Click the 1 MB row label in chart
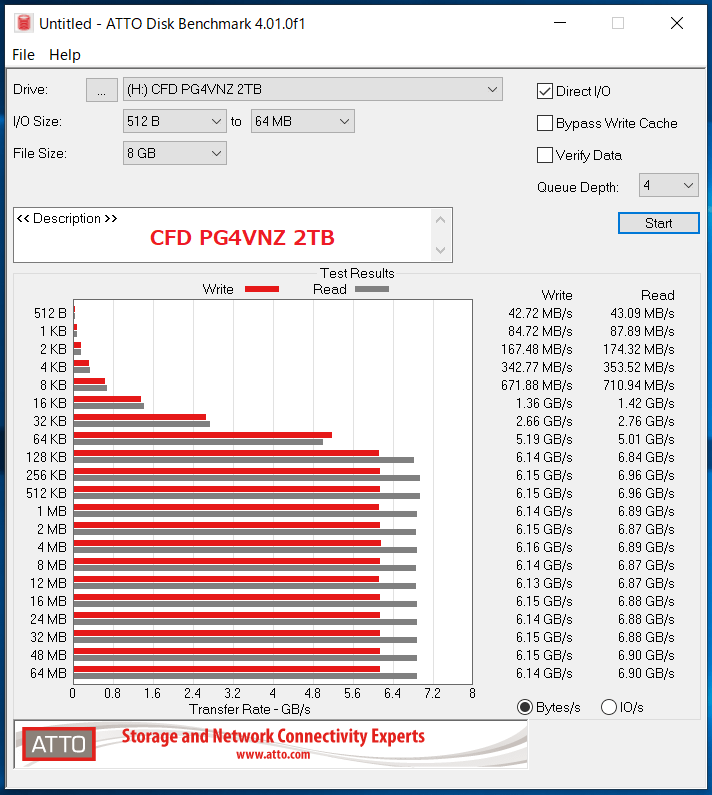The height and width of the screenshot is (795, 712). point(52,511)
